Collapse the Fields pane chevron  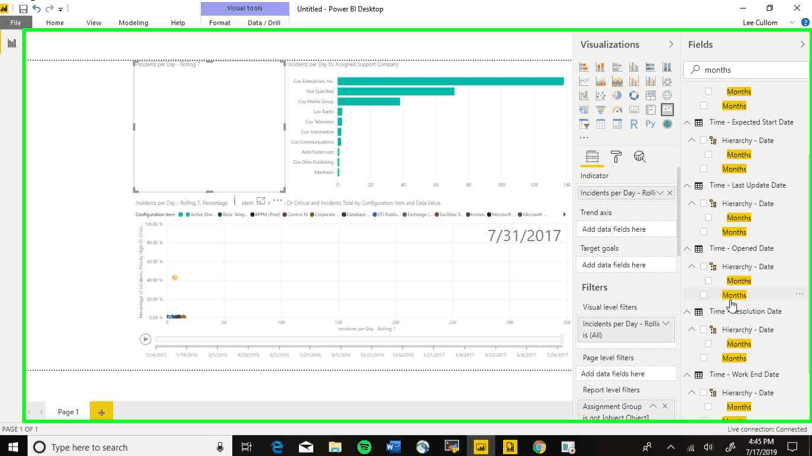click(x=803, y=45)
